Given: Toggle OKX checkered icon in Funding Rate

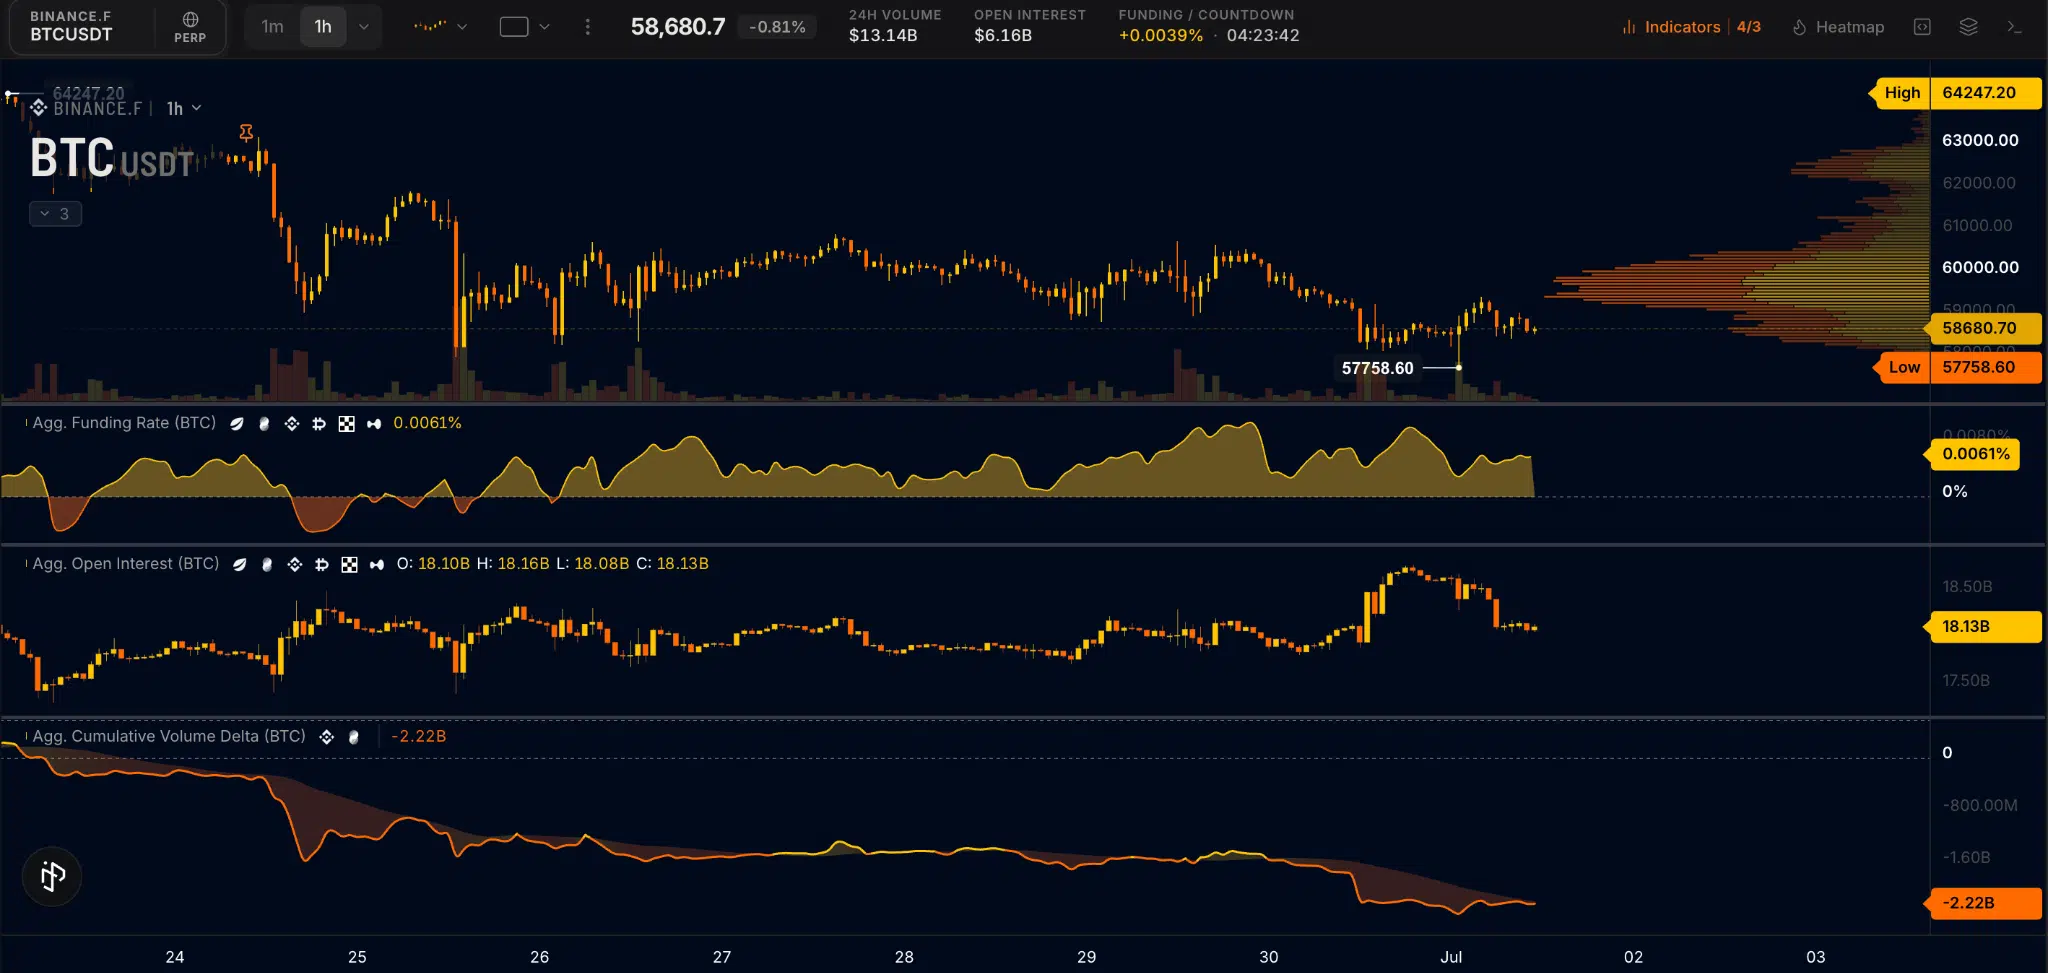Looking at the screenshot, I should (x=346, y=424).
